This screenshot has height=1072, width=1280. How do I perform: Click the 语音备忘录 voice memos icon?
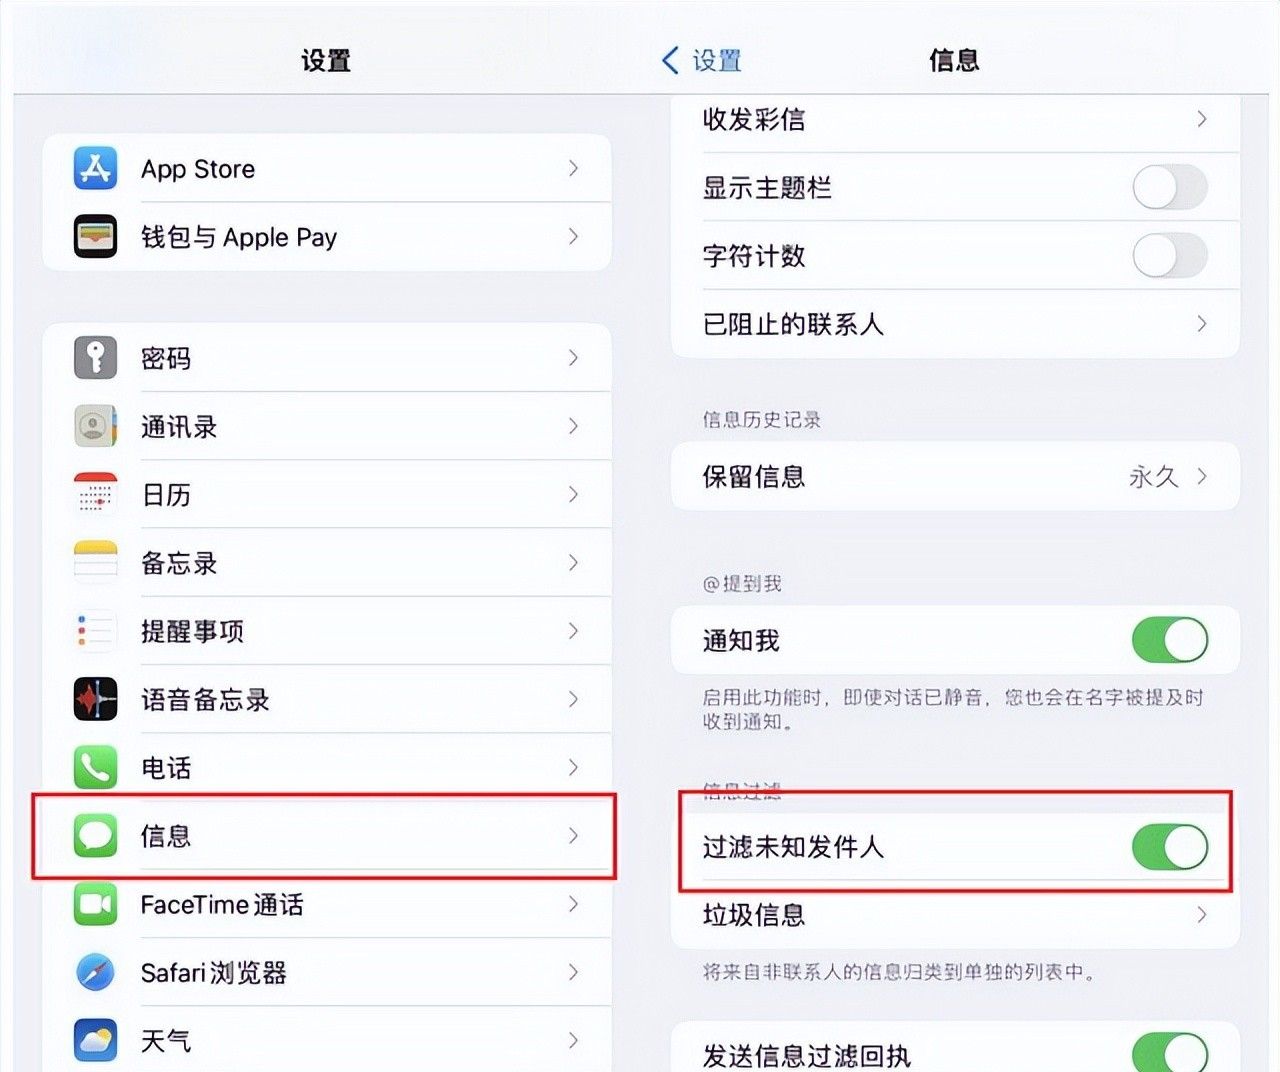point(95,699)
